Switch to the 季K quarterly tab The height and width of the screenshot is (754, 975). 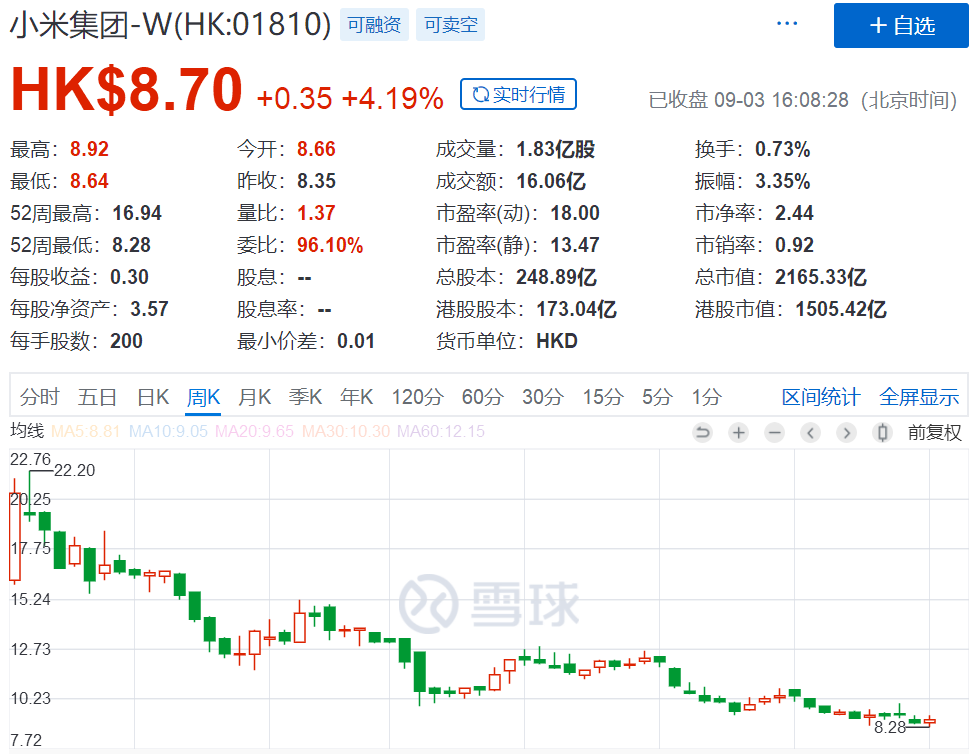tap(305, 396)
